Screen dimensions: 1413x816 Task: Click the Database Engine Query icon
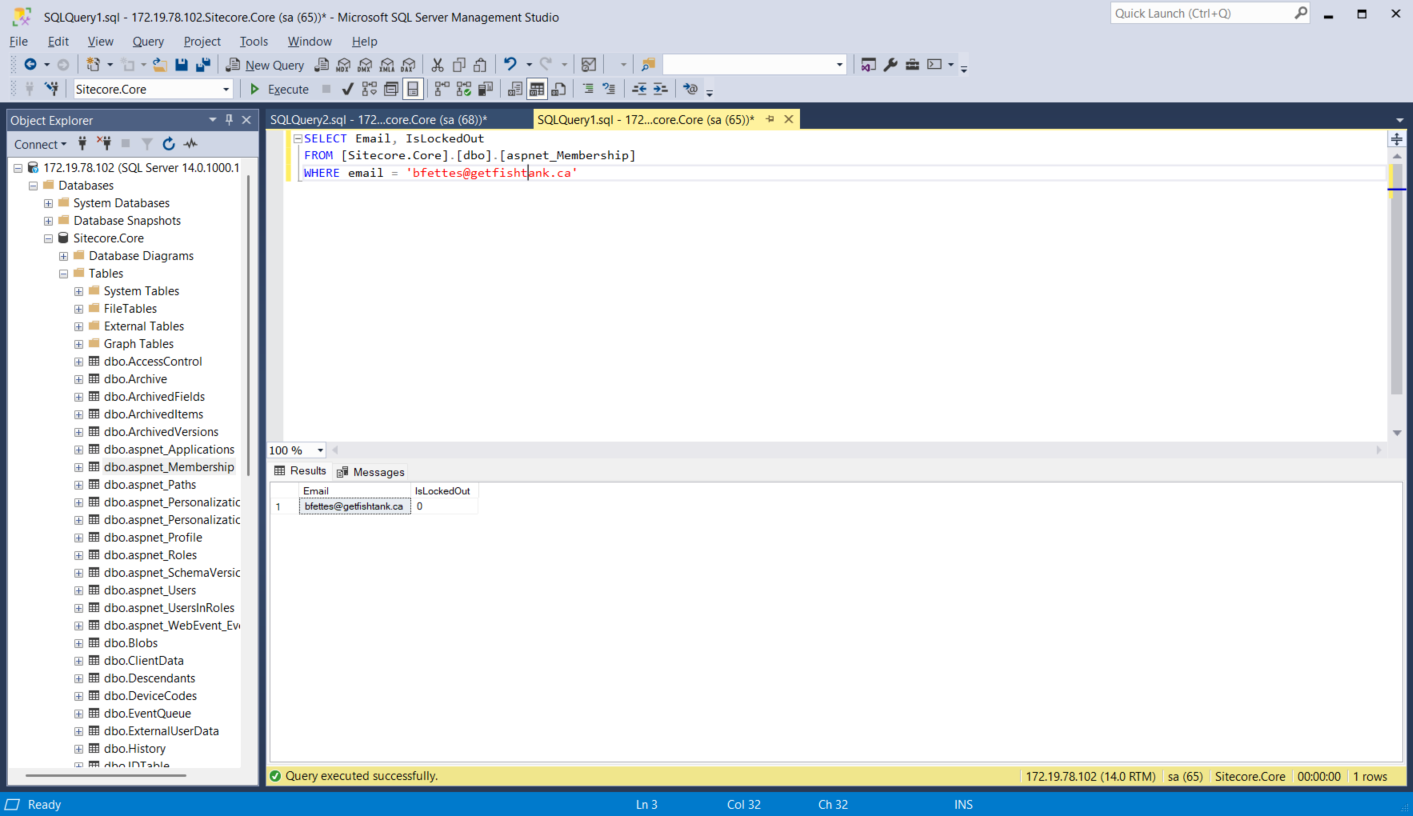321,64
